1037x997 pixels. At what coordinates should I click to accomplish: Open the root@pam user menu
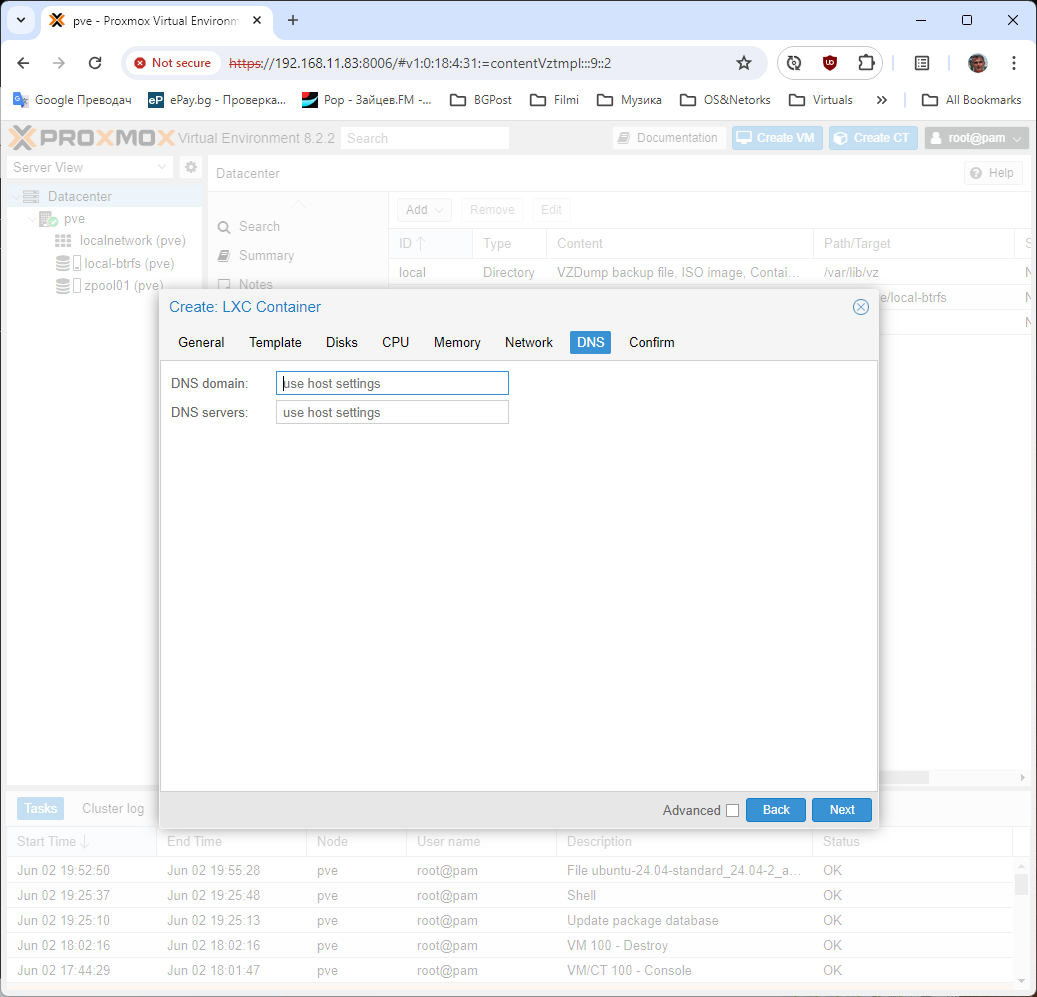[x=976, y=138]
